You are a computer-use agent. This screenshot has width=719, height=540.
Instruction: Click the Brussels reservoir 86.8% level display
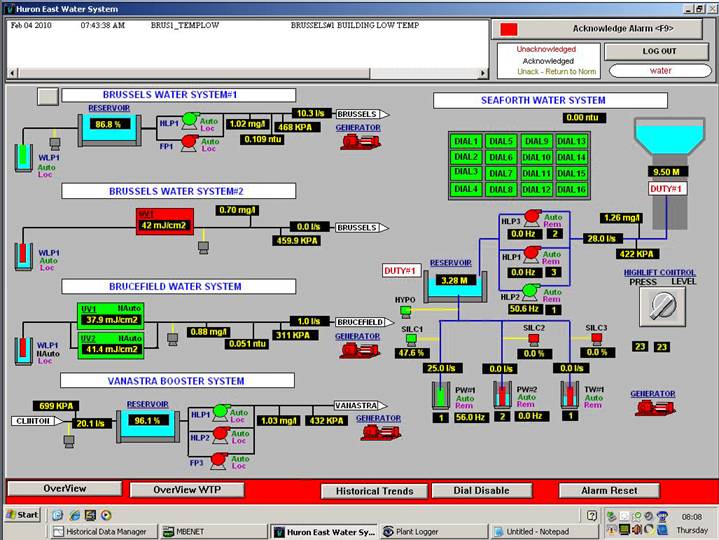[105, 124]
